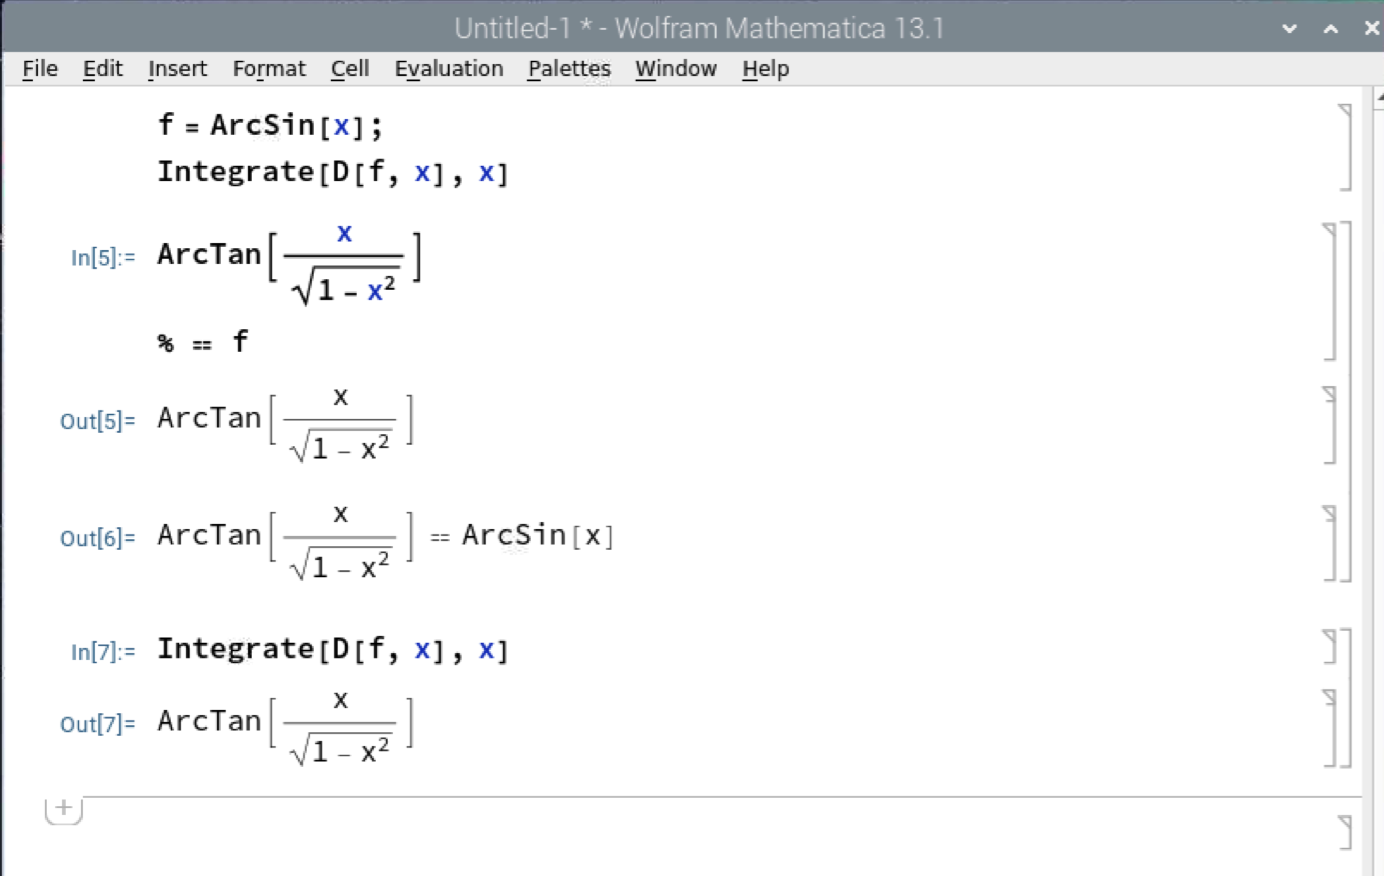Select the cell bracket for Out[7]
This screenshot has width=1384, height=876.
(x=1331, y=727)
